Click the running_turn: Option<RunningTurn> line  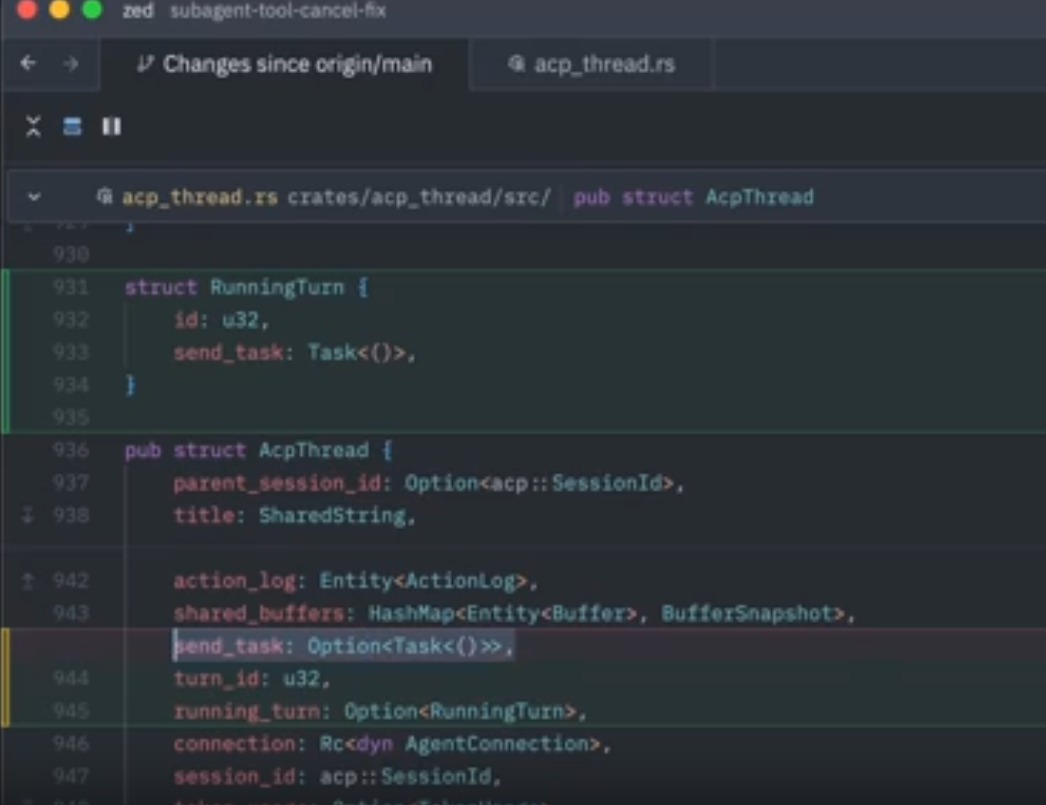(x=380, y=711)
